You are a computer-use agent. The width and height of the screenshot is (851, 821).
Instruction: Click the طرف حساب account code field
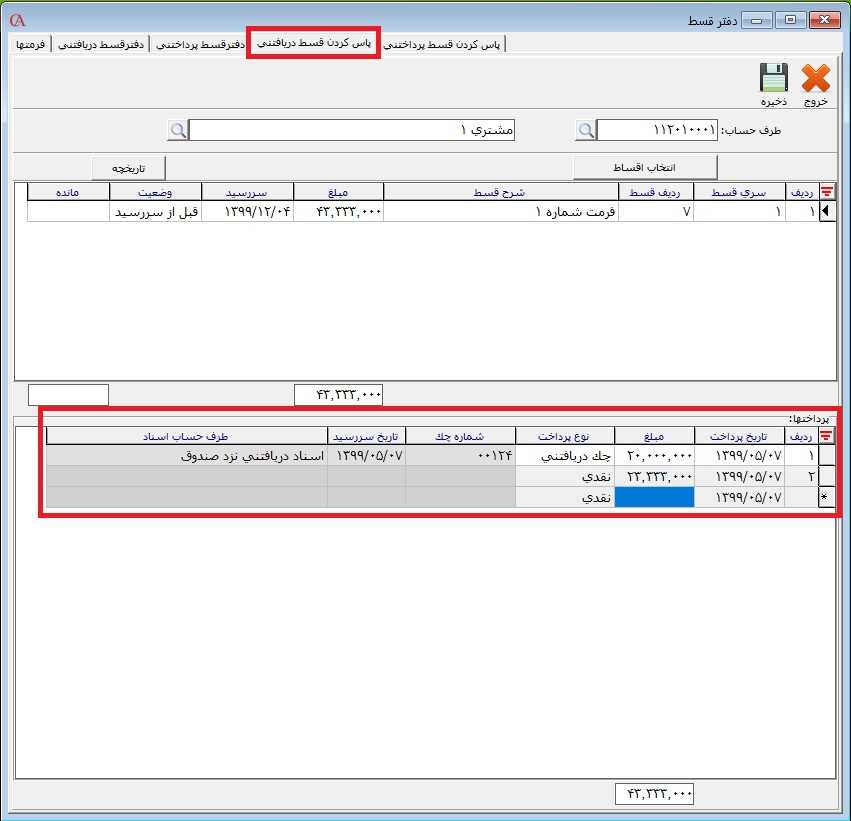[x=657, y=131]
